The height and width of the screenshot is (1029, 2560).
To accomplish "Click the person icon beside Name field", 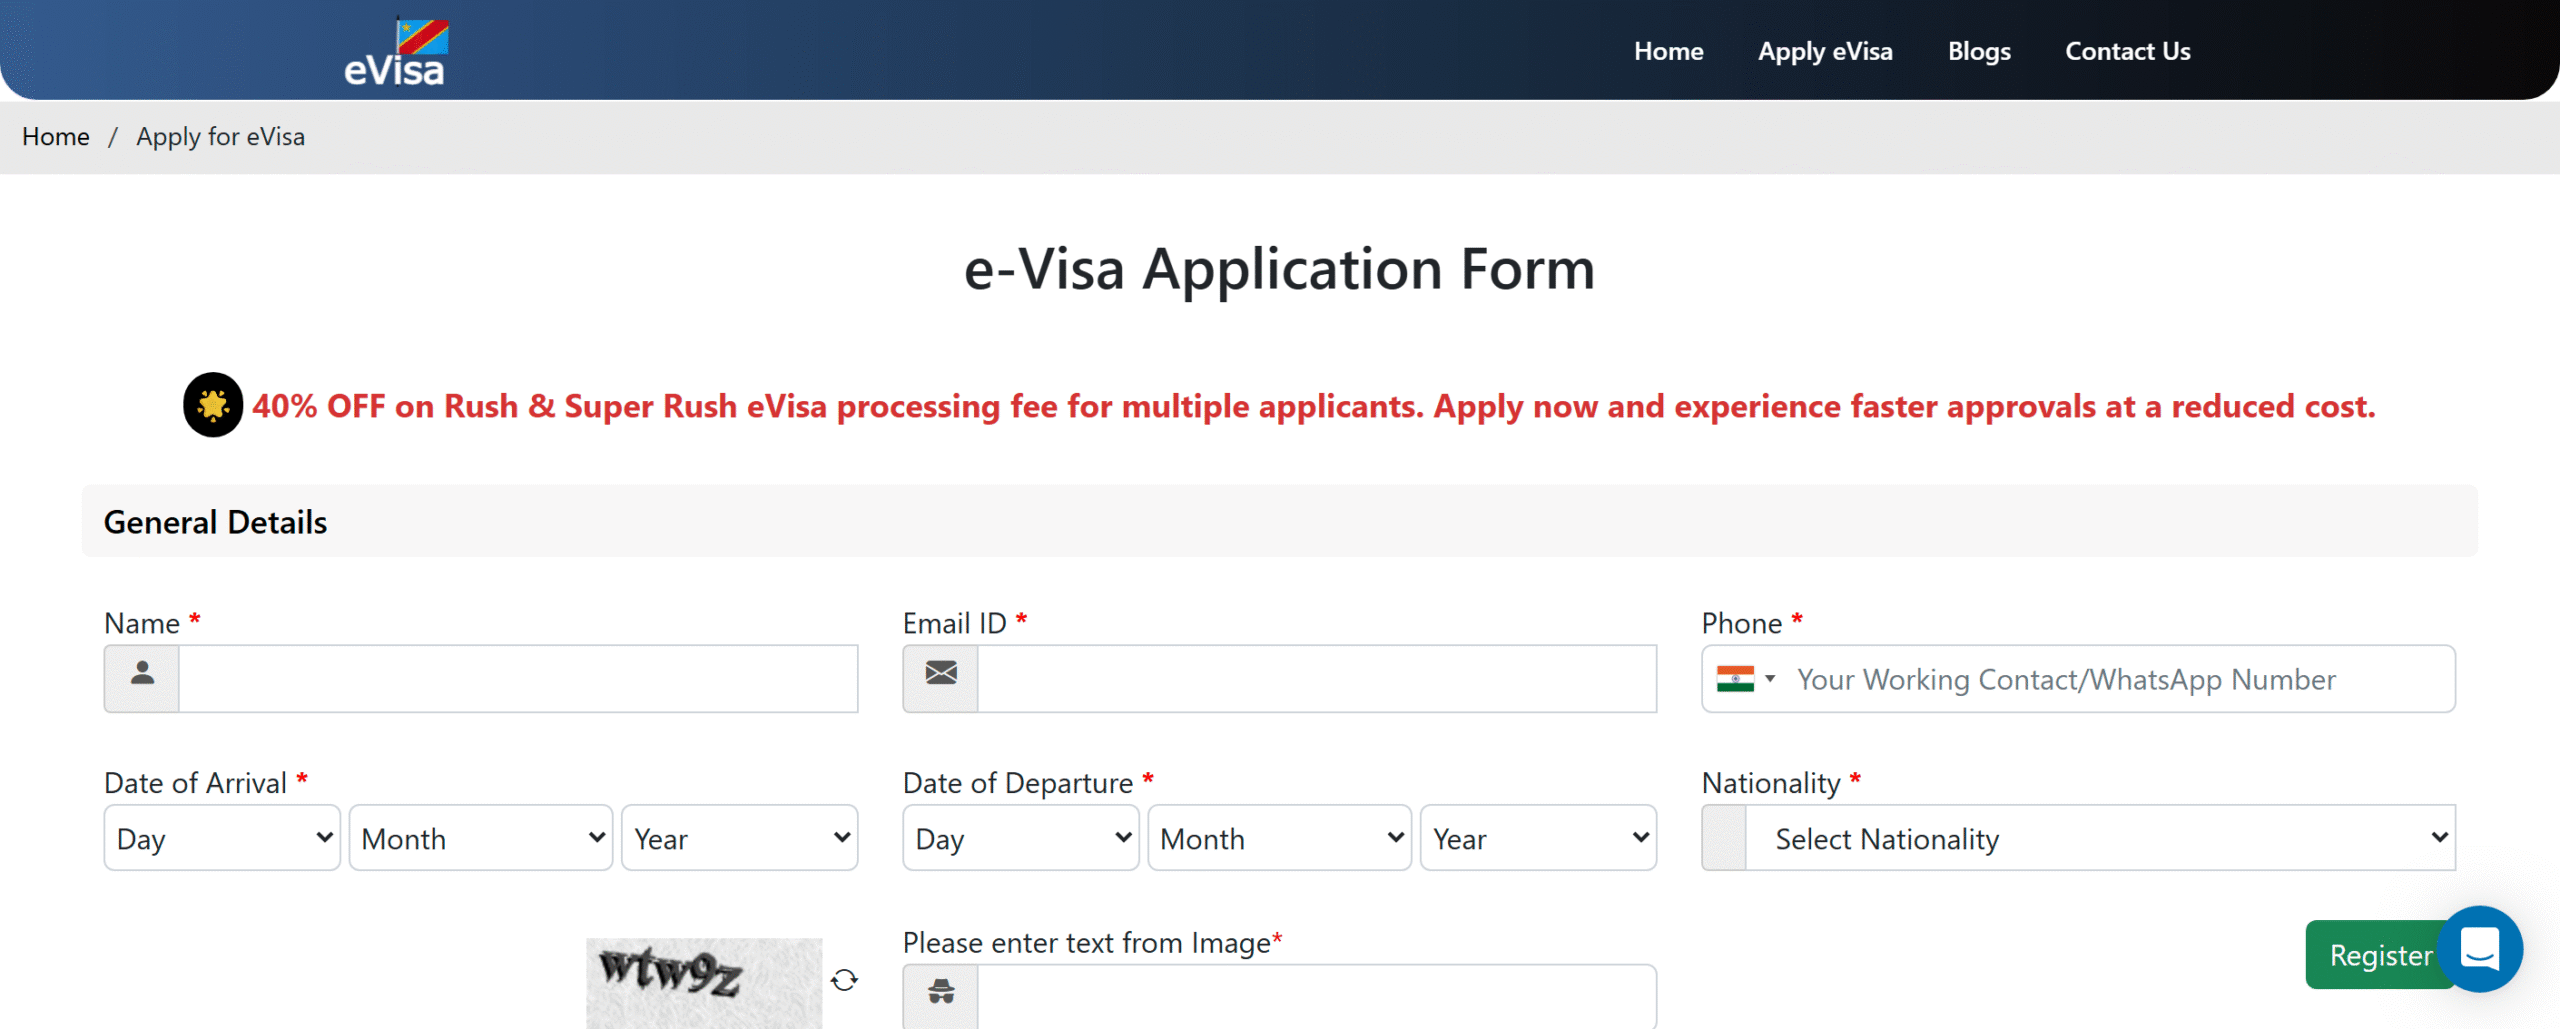I will point(142,678).
